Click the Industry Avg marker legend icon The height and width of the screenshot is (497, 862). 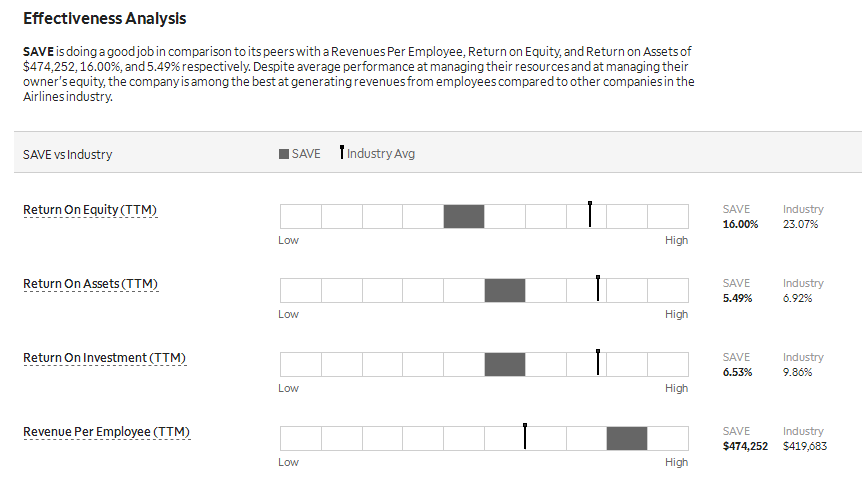[x=341, y=152]
